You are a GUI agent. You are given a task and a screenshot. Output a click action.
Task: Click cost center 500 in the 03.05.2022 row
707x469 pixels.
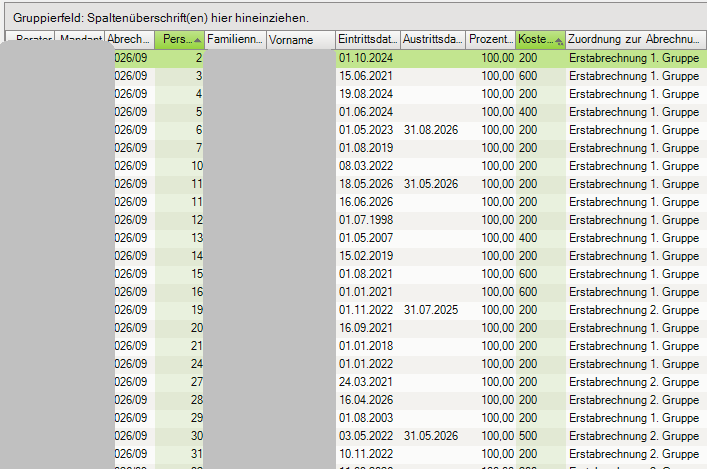click(x=528, y=436)
